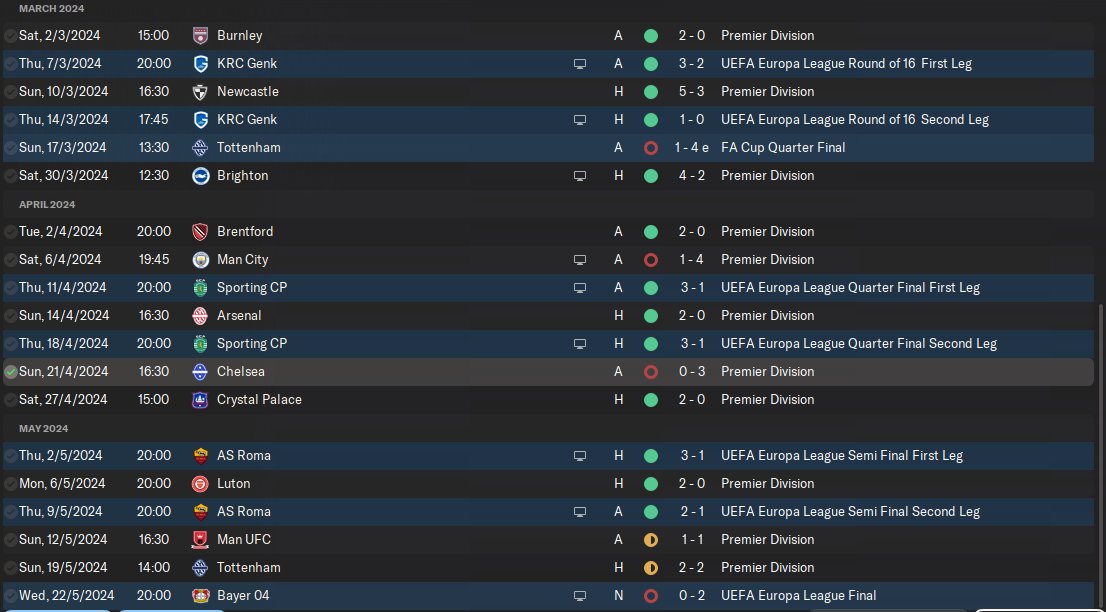Click the AS Roma badge on 2/5/2024

point(200,455)
